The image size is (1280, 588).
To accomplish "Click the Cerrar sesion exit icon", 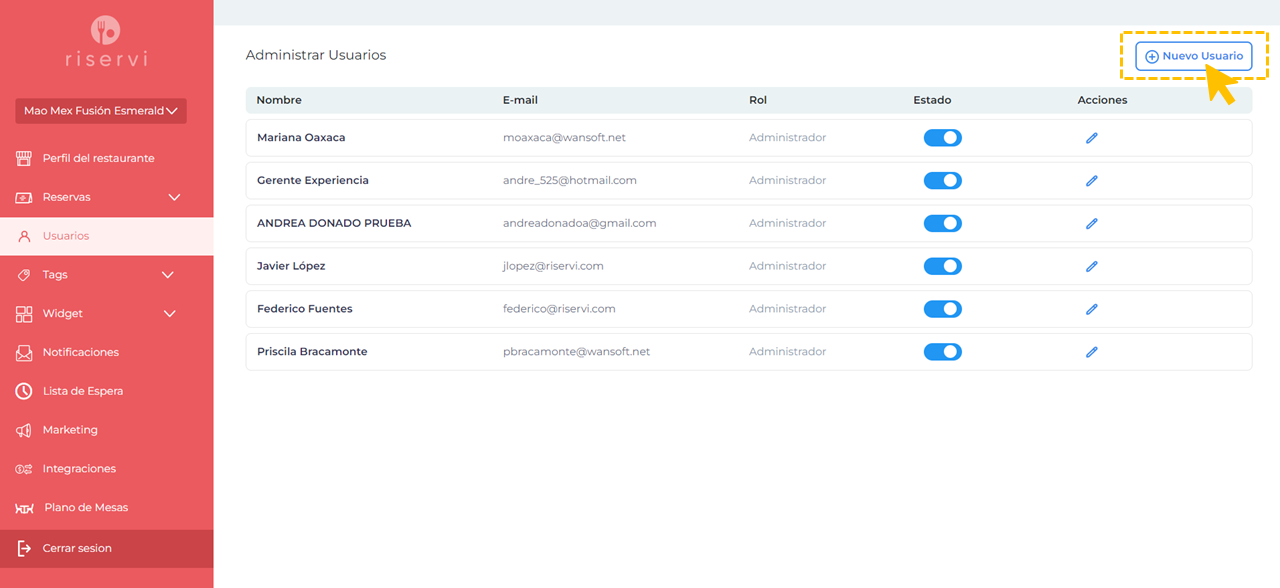I will coord(24,548).
